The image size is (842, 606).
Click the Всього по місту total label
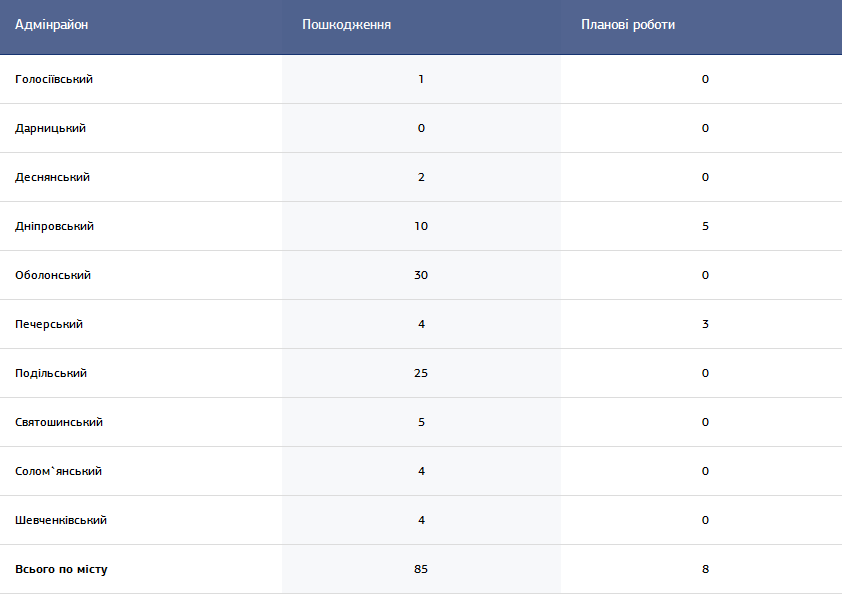(61, 570)
